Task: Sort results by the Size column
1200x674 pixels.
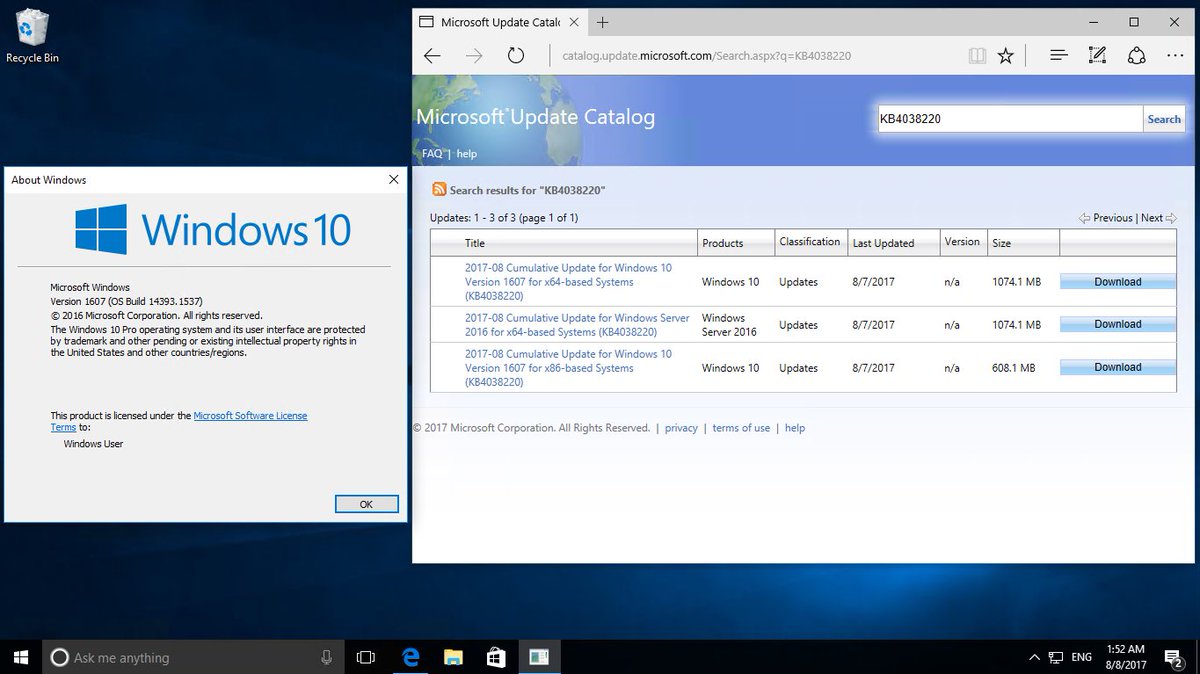Action: click(x=1000, y=242)
